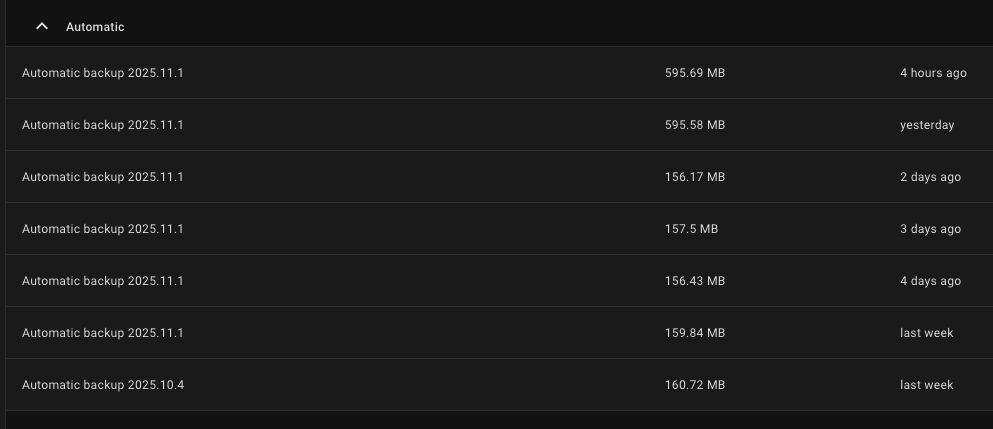Image resolution: width=993 pixels, height=429 pixels.
Task: Open the 159.84 MB backup row
Action: tap(103, 333)
